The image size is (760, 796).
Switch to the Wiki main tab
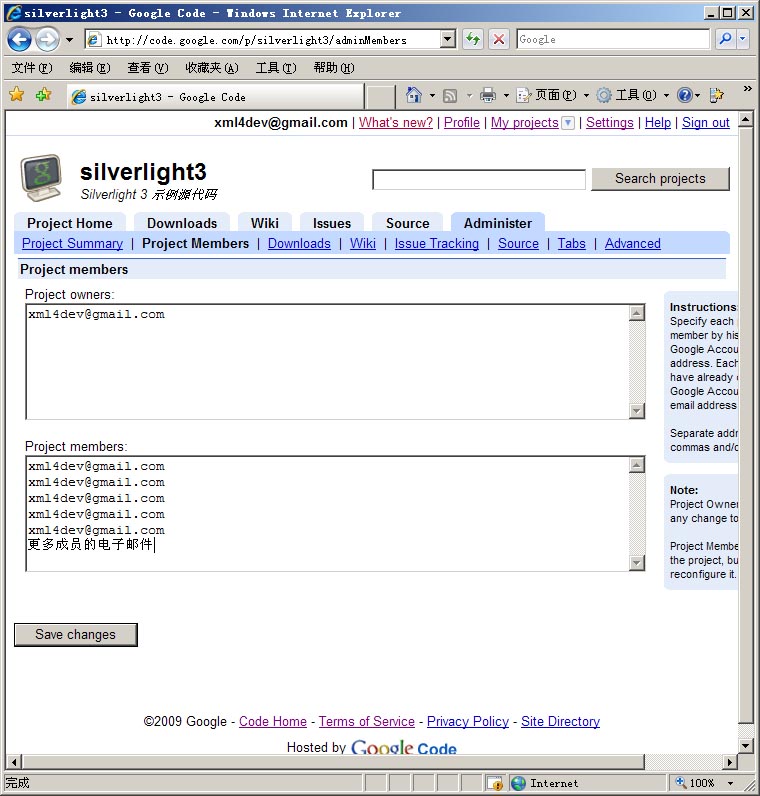(x=265, y=223)
